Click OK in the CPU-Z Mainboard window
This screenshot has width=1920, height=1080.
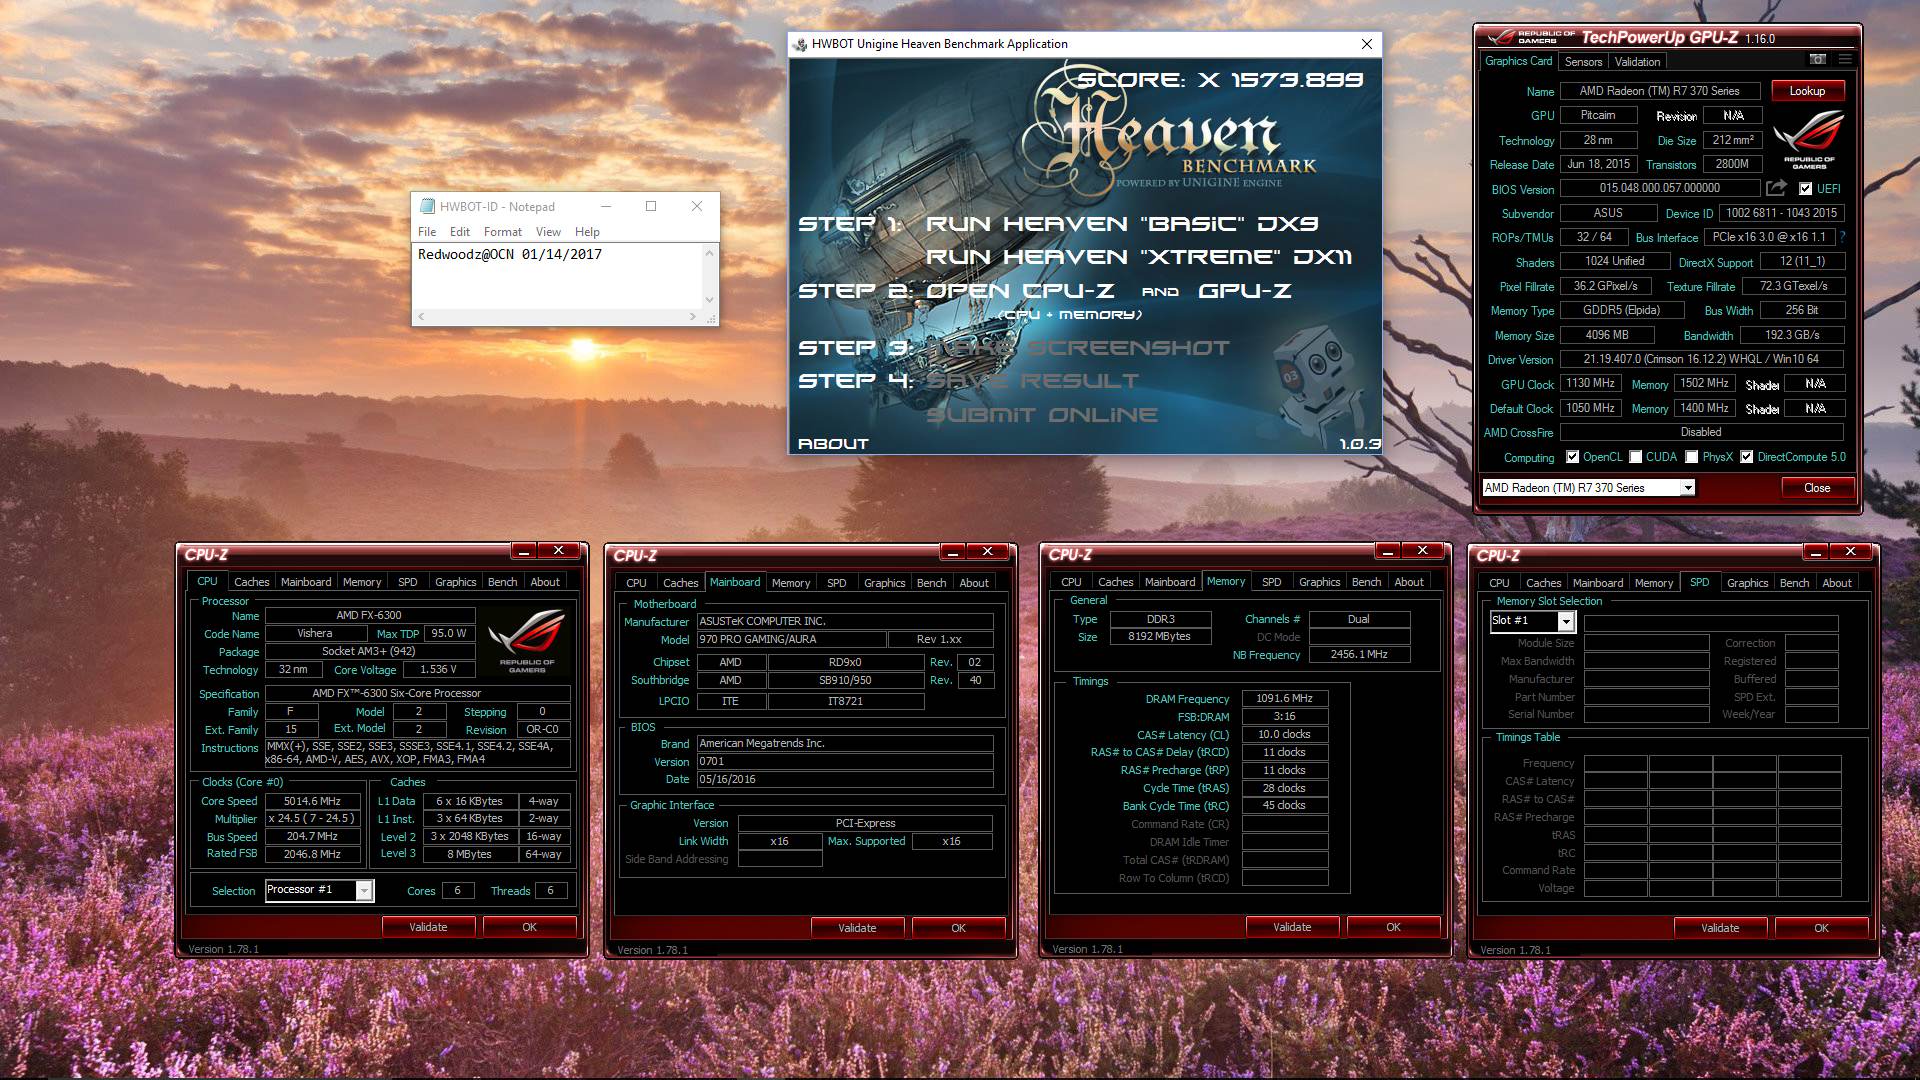[958, 928]
